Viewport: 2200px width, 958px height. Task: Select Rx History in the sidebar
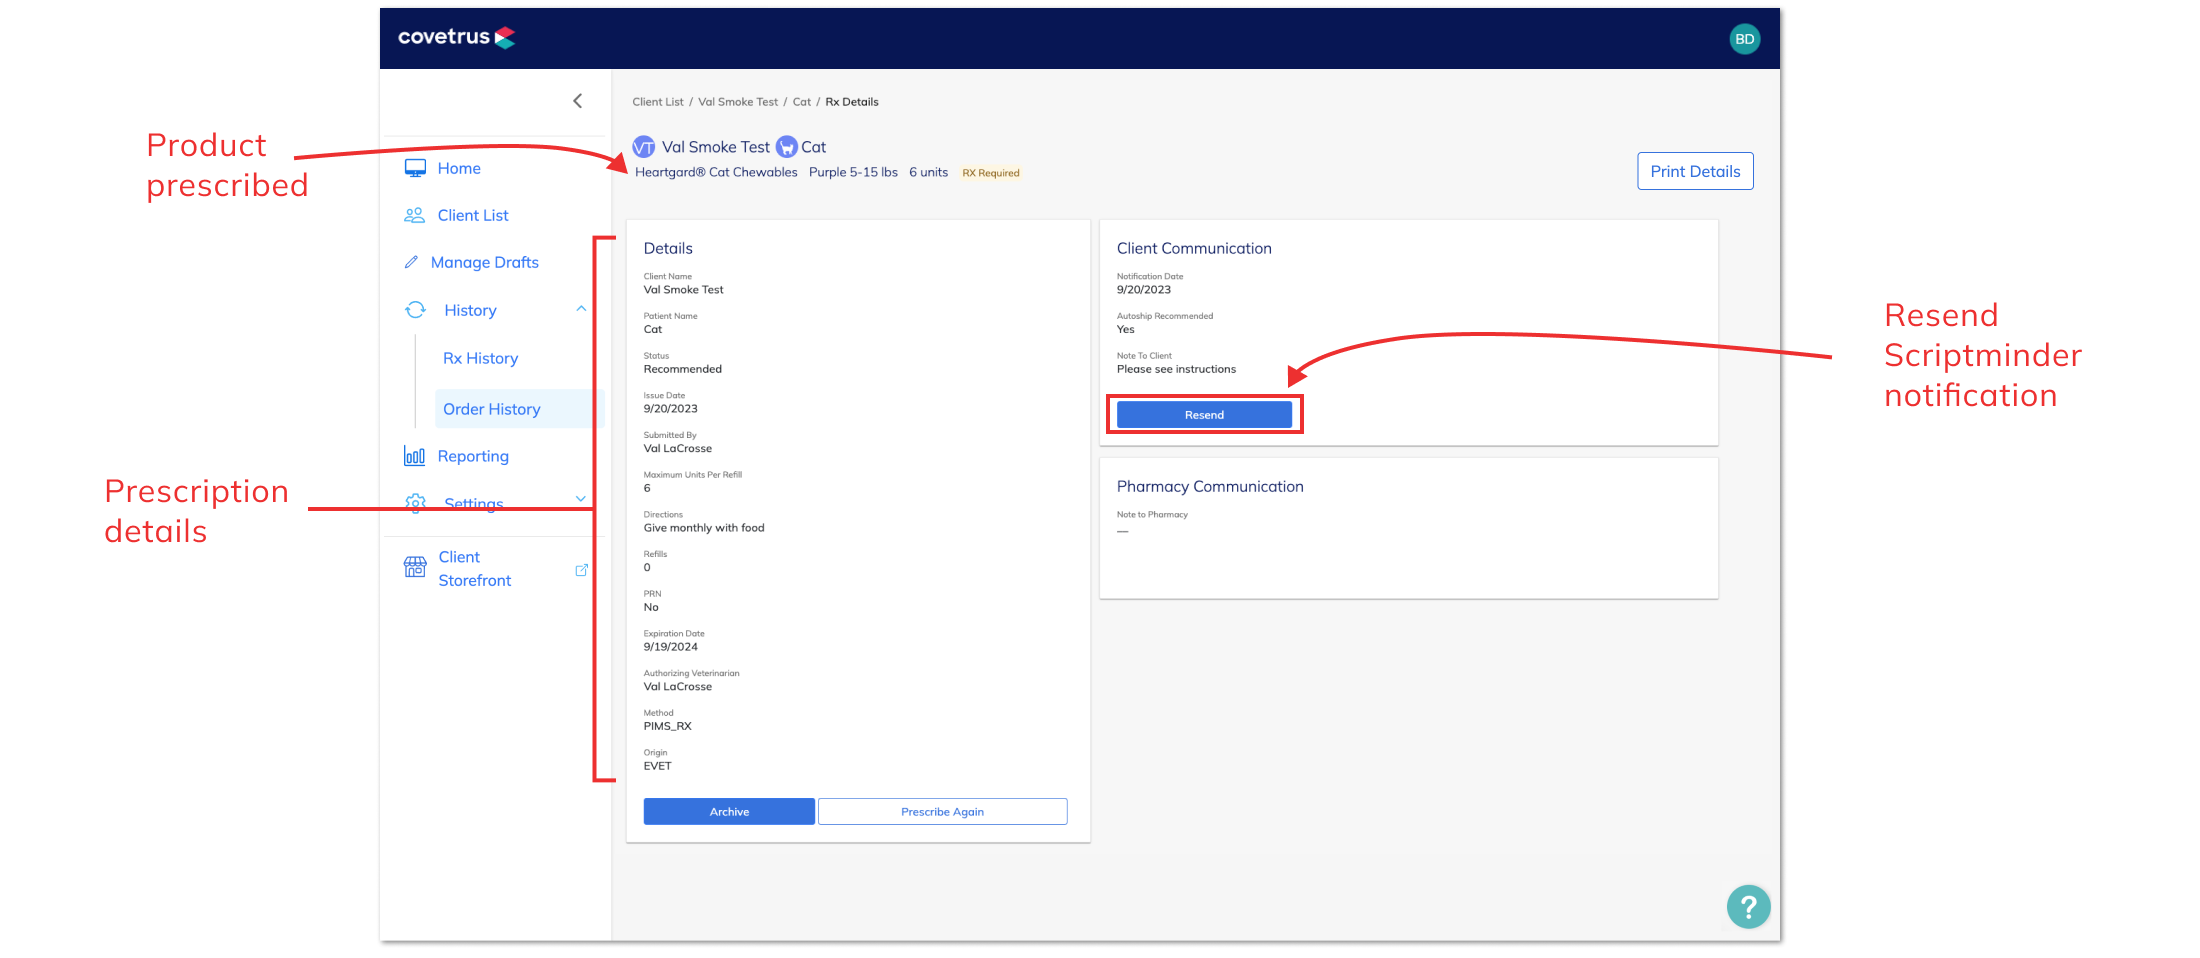[x=480, y=358]
